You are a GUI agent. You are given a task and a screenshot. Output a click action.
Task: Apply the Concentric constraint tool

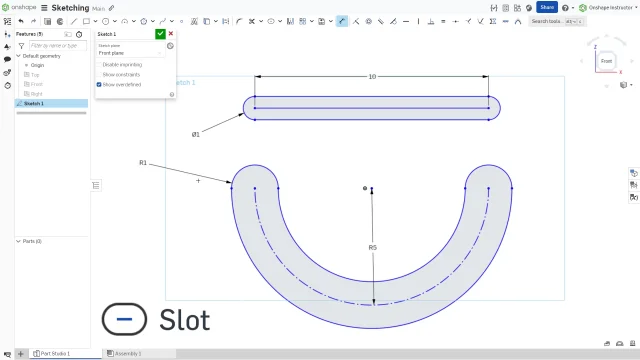[369, 21]
